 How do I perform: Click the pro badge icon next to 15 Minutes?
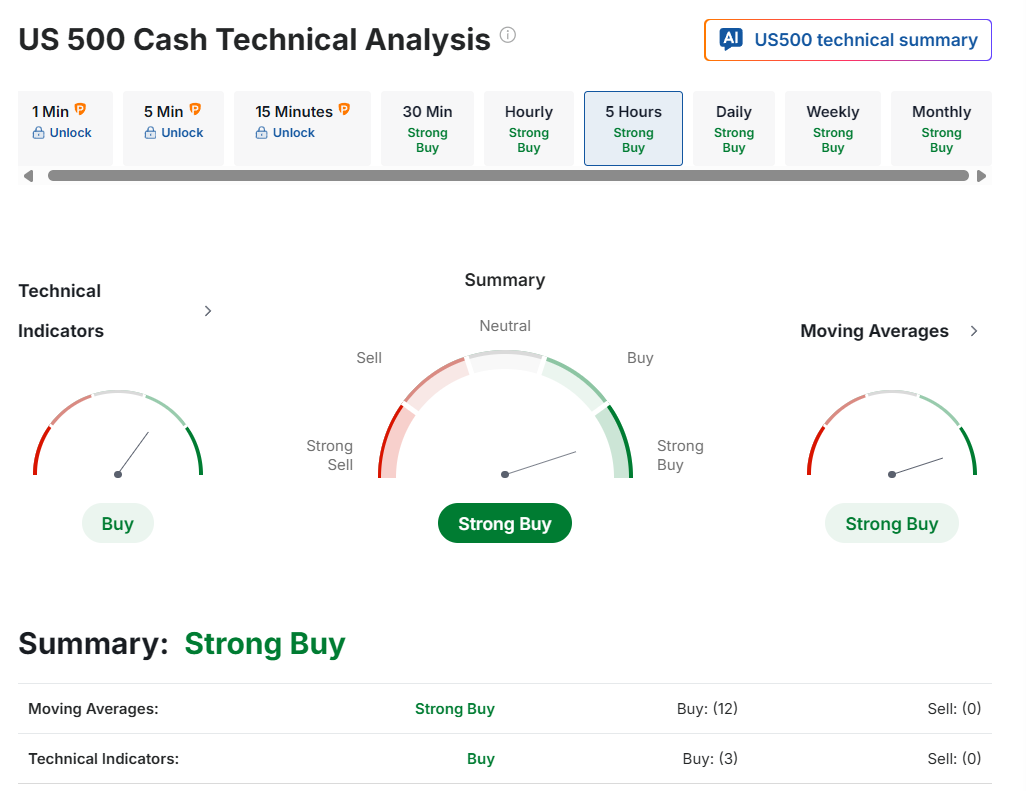click(344, 110)
